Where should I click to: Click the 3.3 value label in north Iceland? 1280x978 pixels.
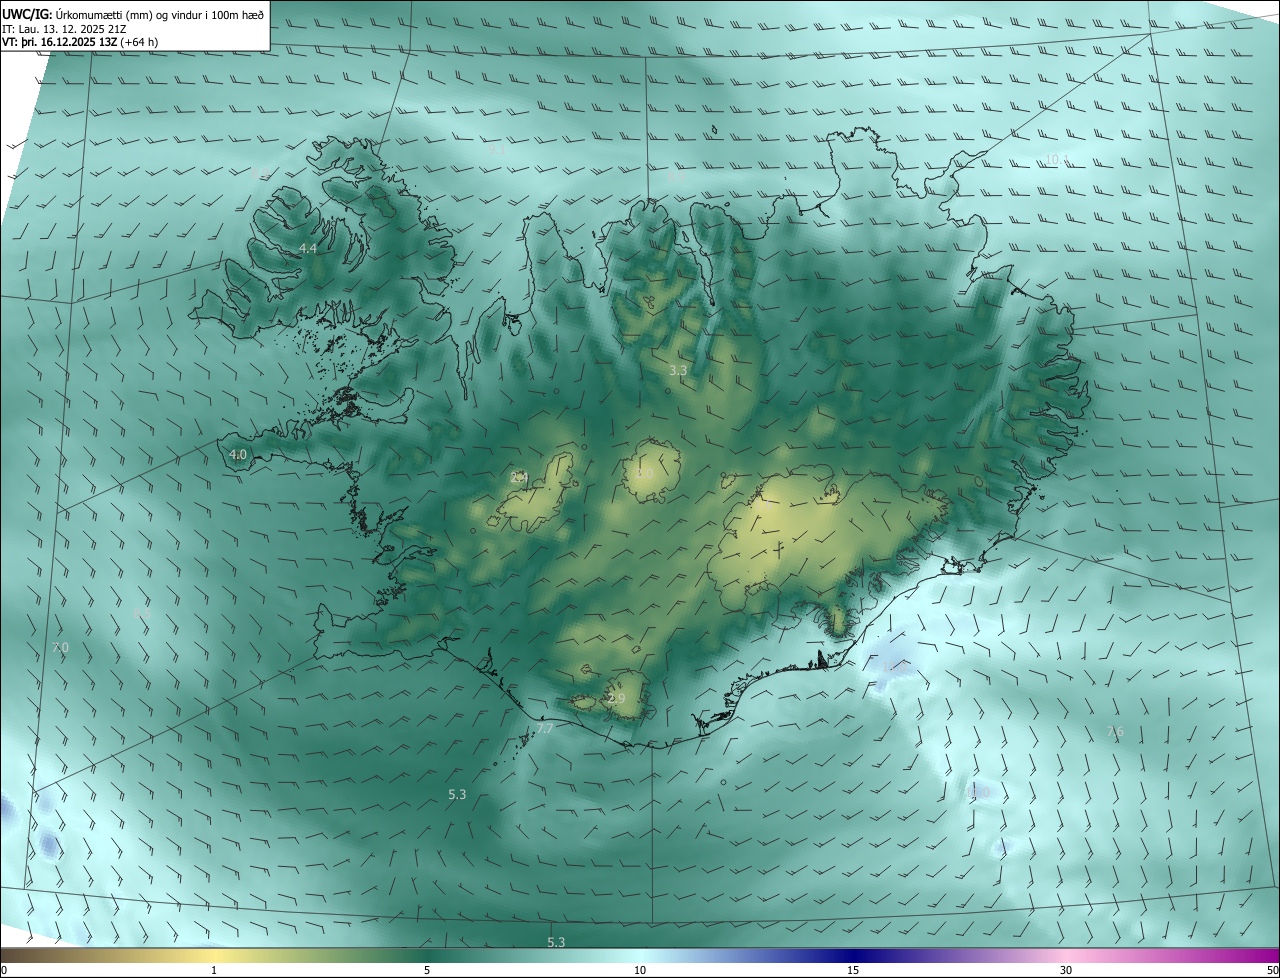click(x=678, y=370)
